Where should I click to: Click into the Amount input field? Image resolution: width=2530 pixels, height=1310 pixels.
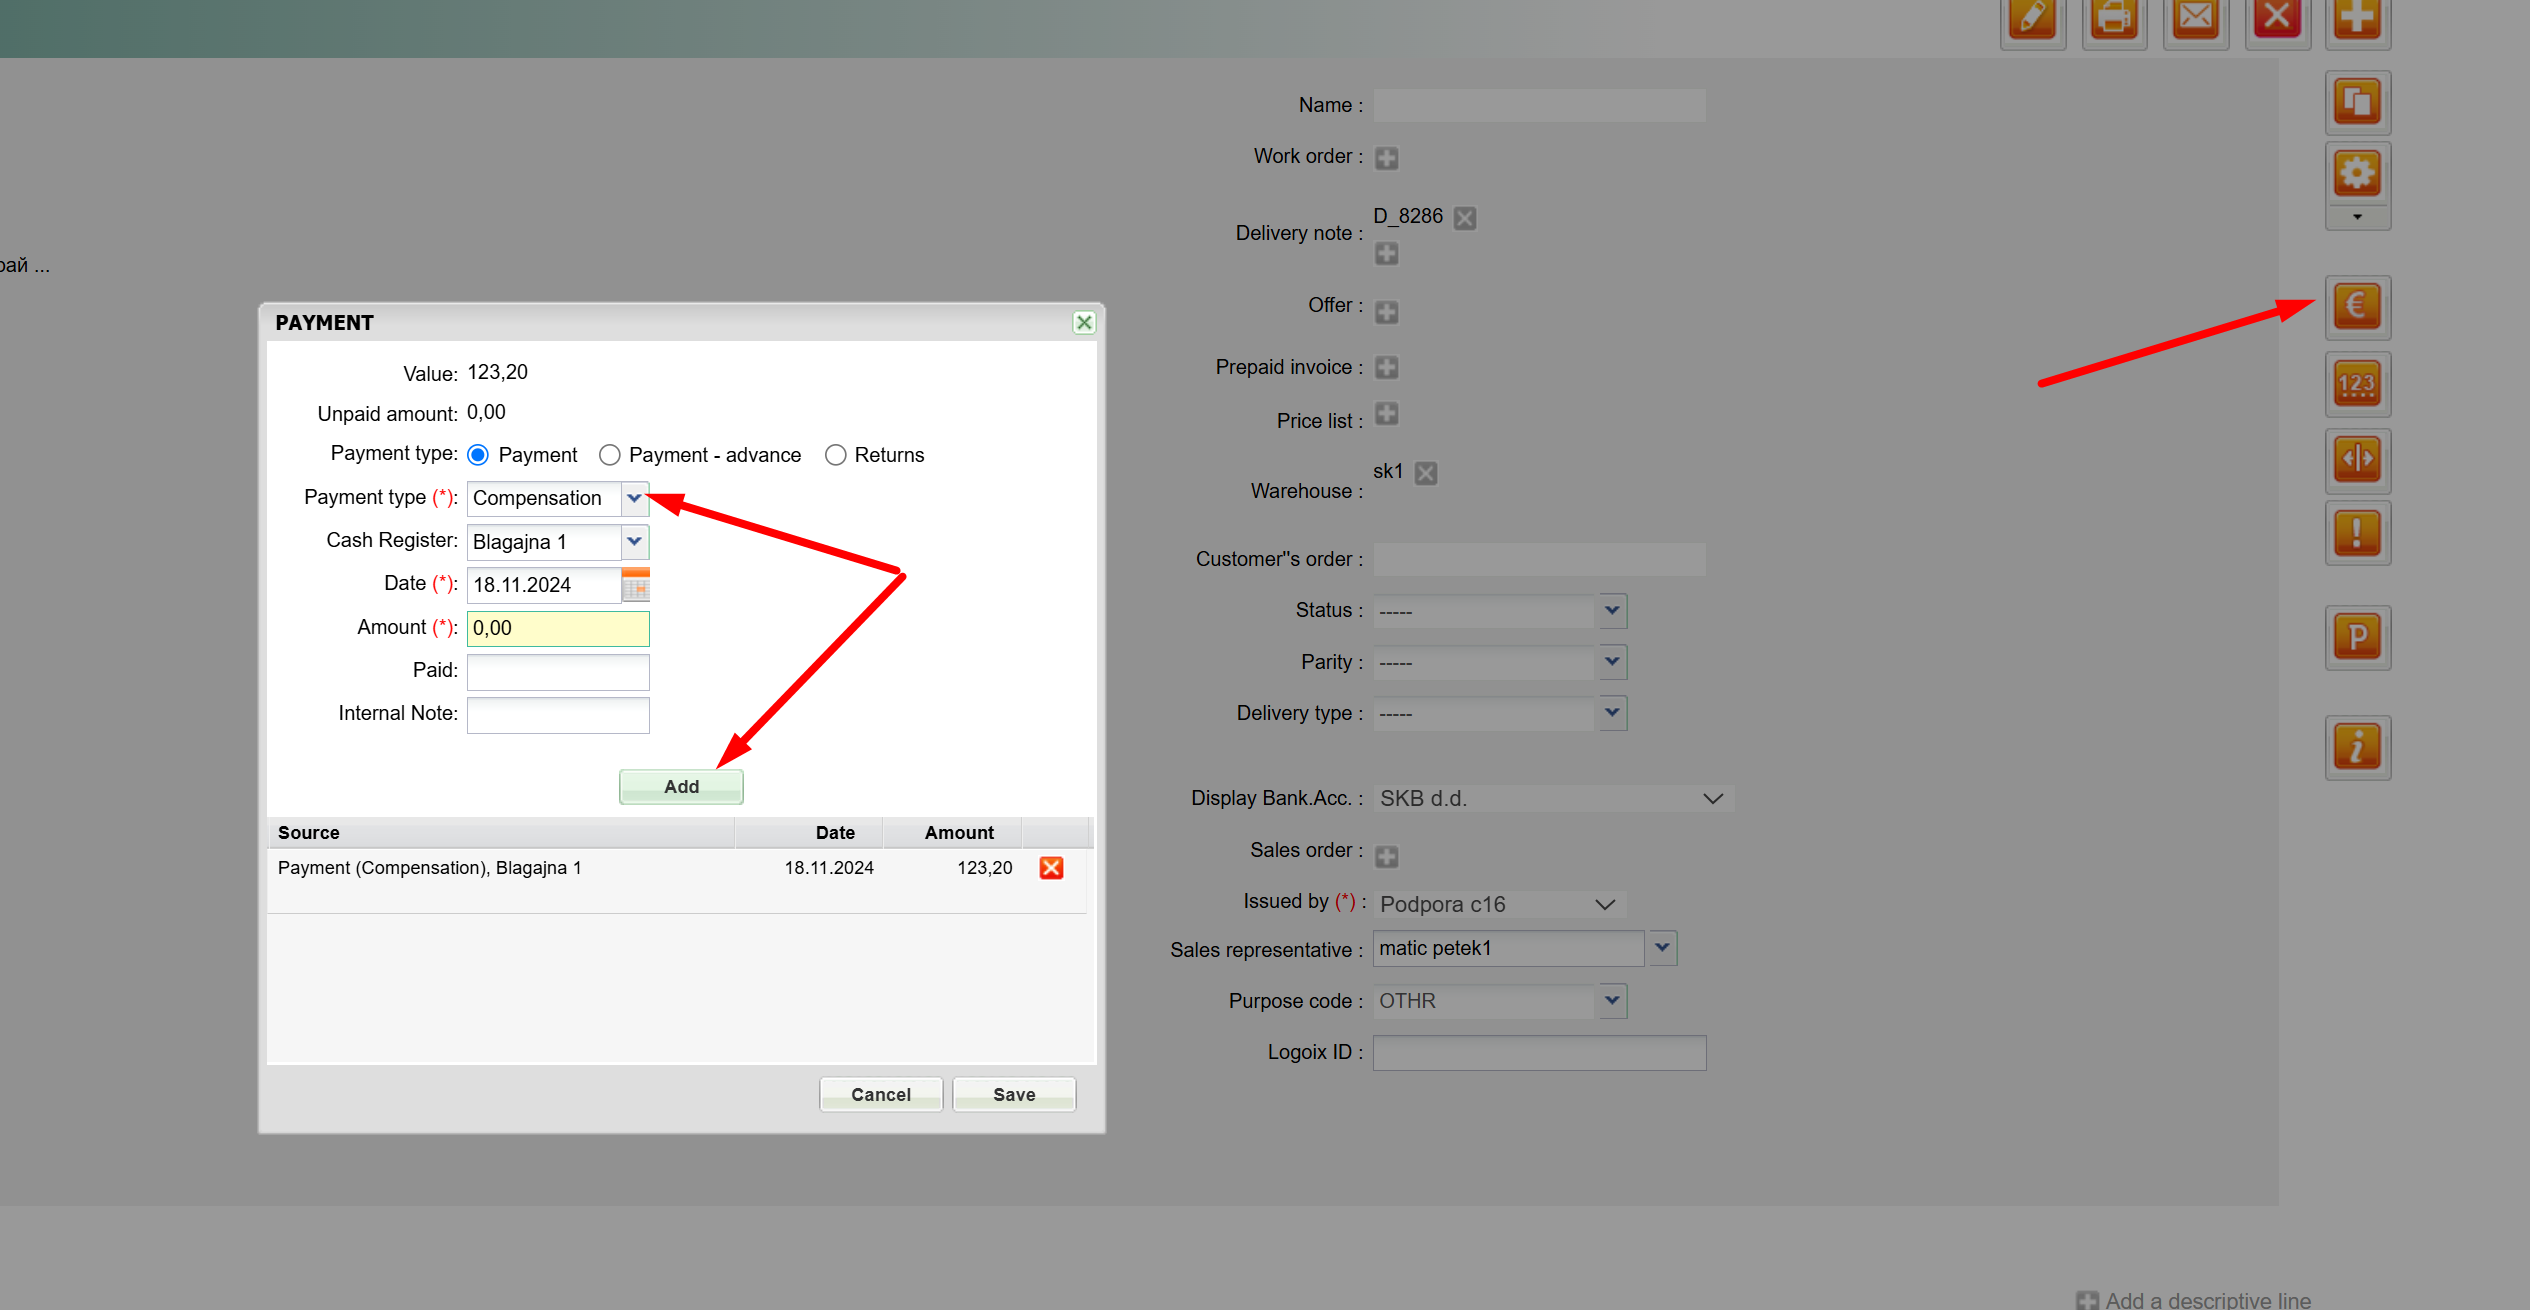point(558,628)
